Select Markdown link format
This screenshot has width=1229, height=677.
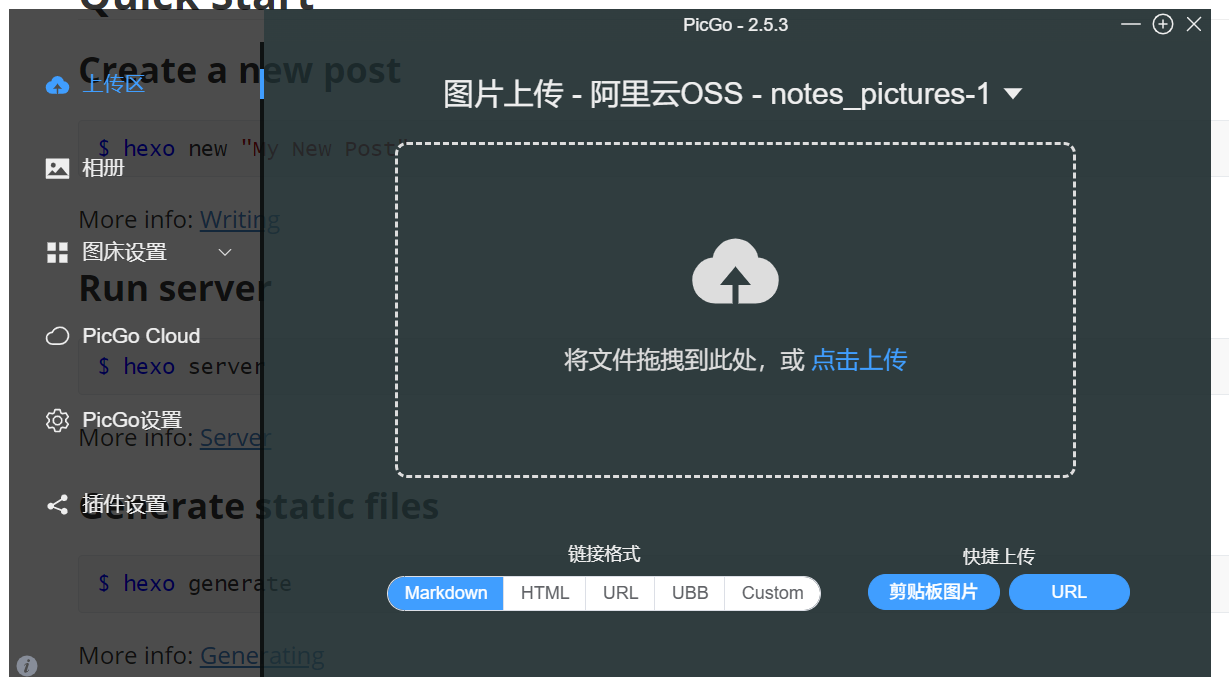coord(446,593)
